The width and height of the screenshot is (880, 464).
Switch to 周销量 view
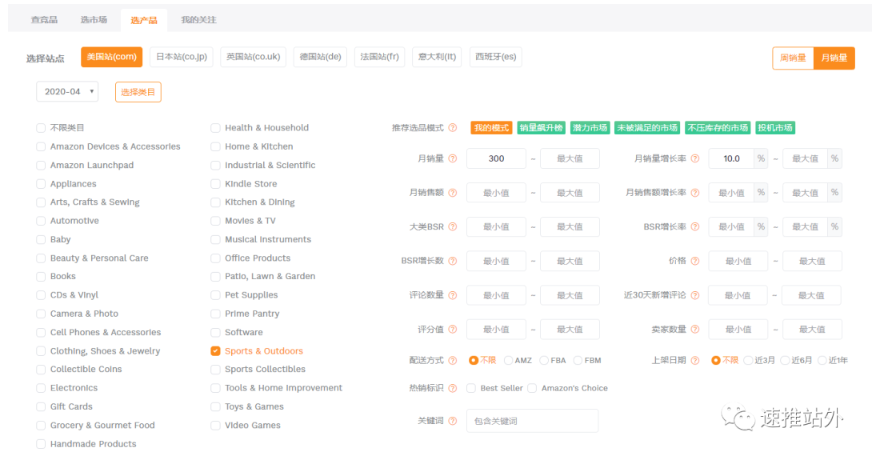pyautogui.click(x=793, y=58)
